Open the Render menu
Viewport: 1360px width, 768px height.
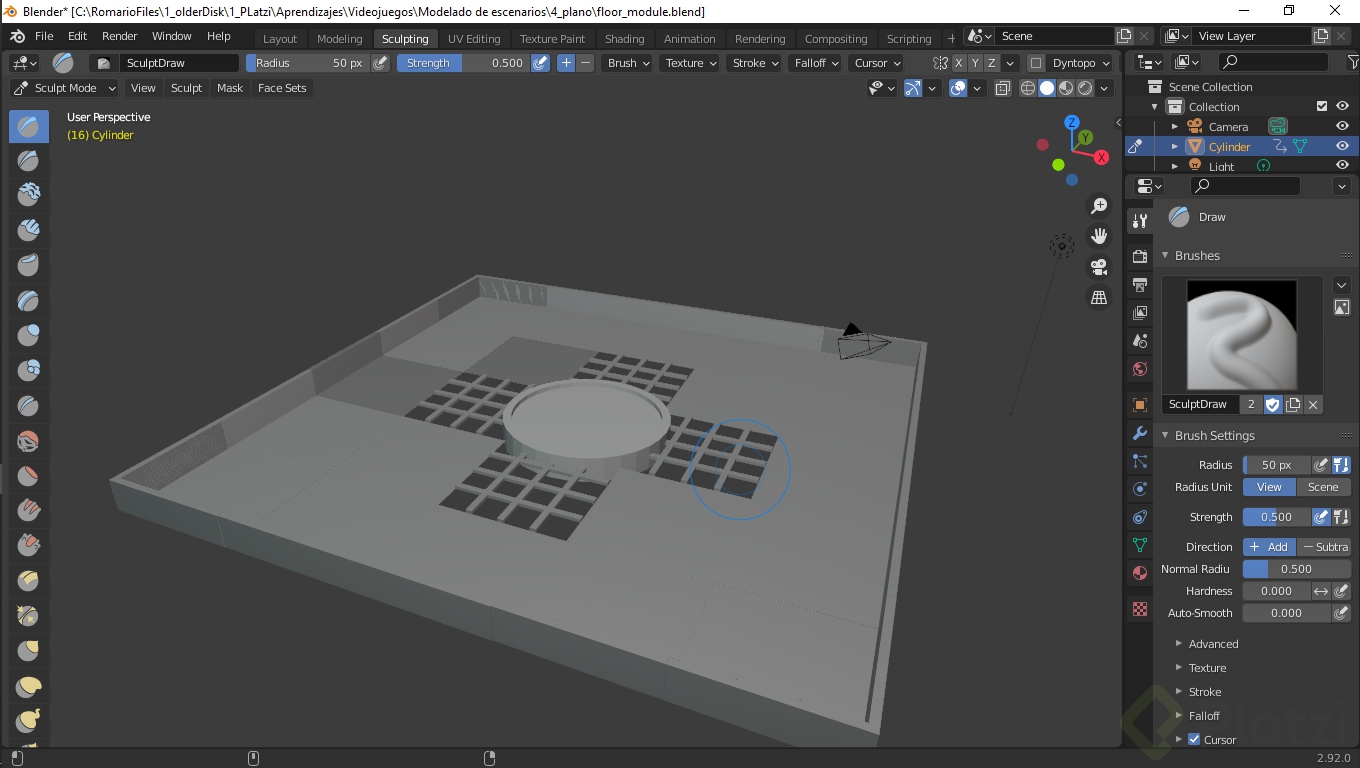pos(119,36)
